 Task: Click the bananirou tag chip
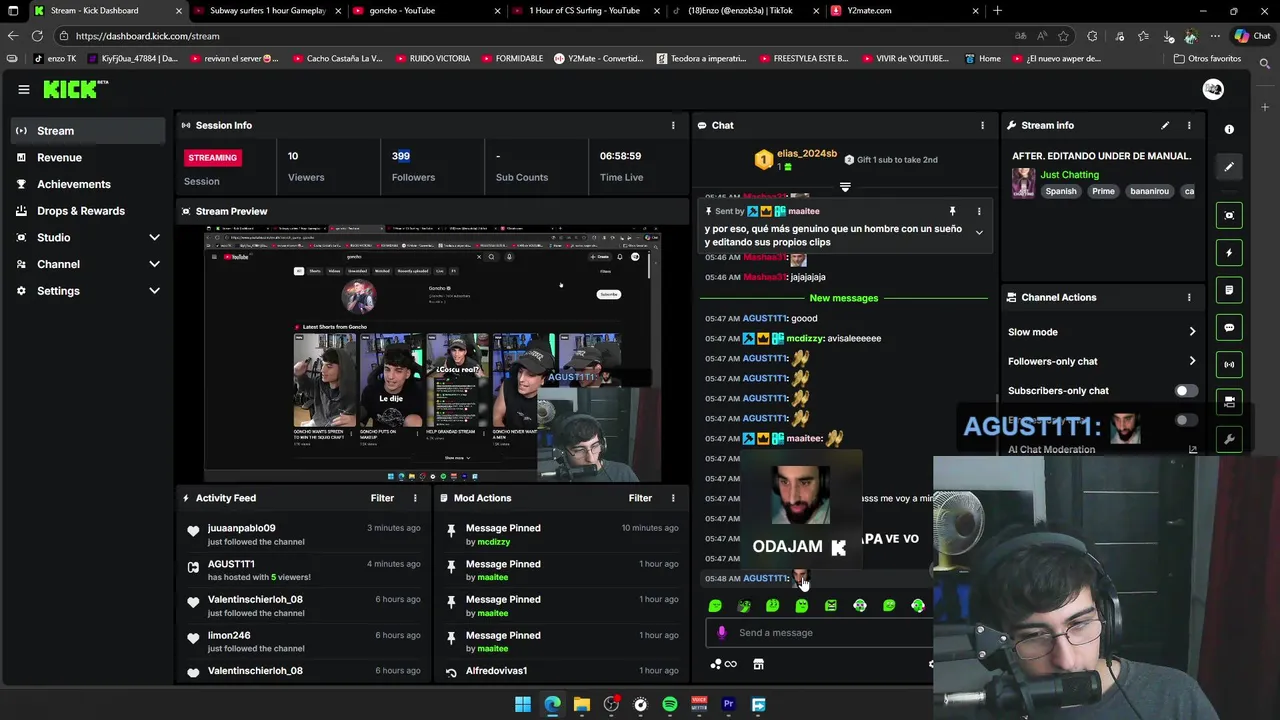click(1149, 191)
